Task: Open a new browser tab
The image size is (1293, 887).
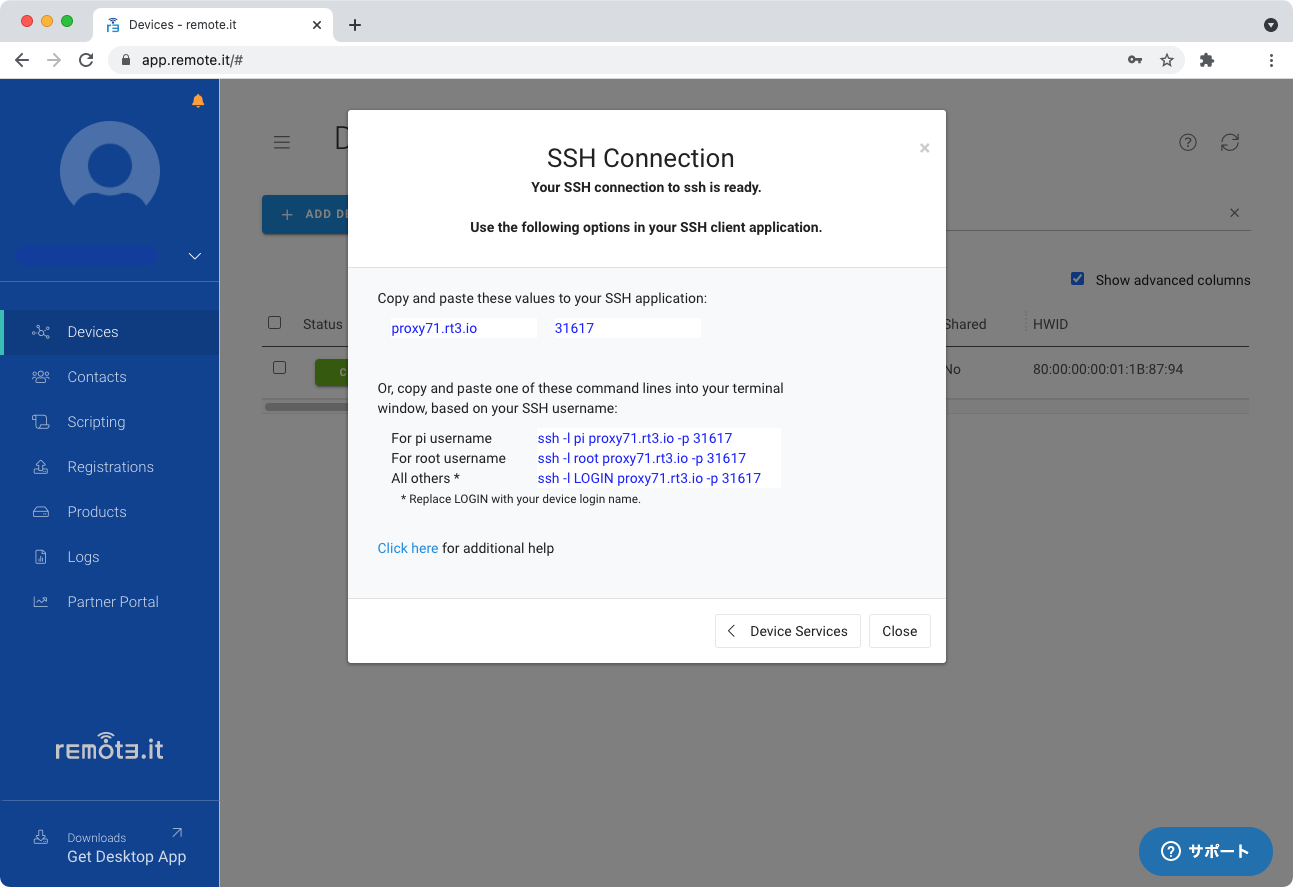Action: [355, 25]
